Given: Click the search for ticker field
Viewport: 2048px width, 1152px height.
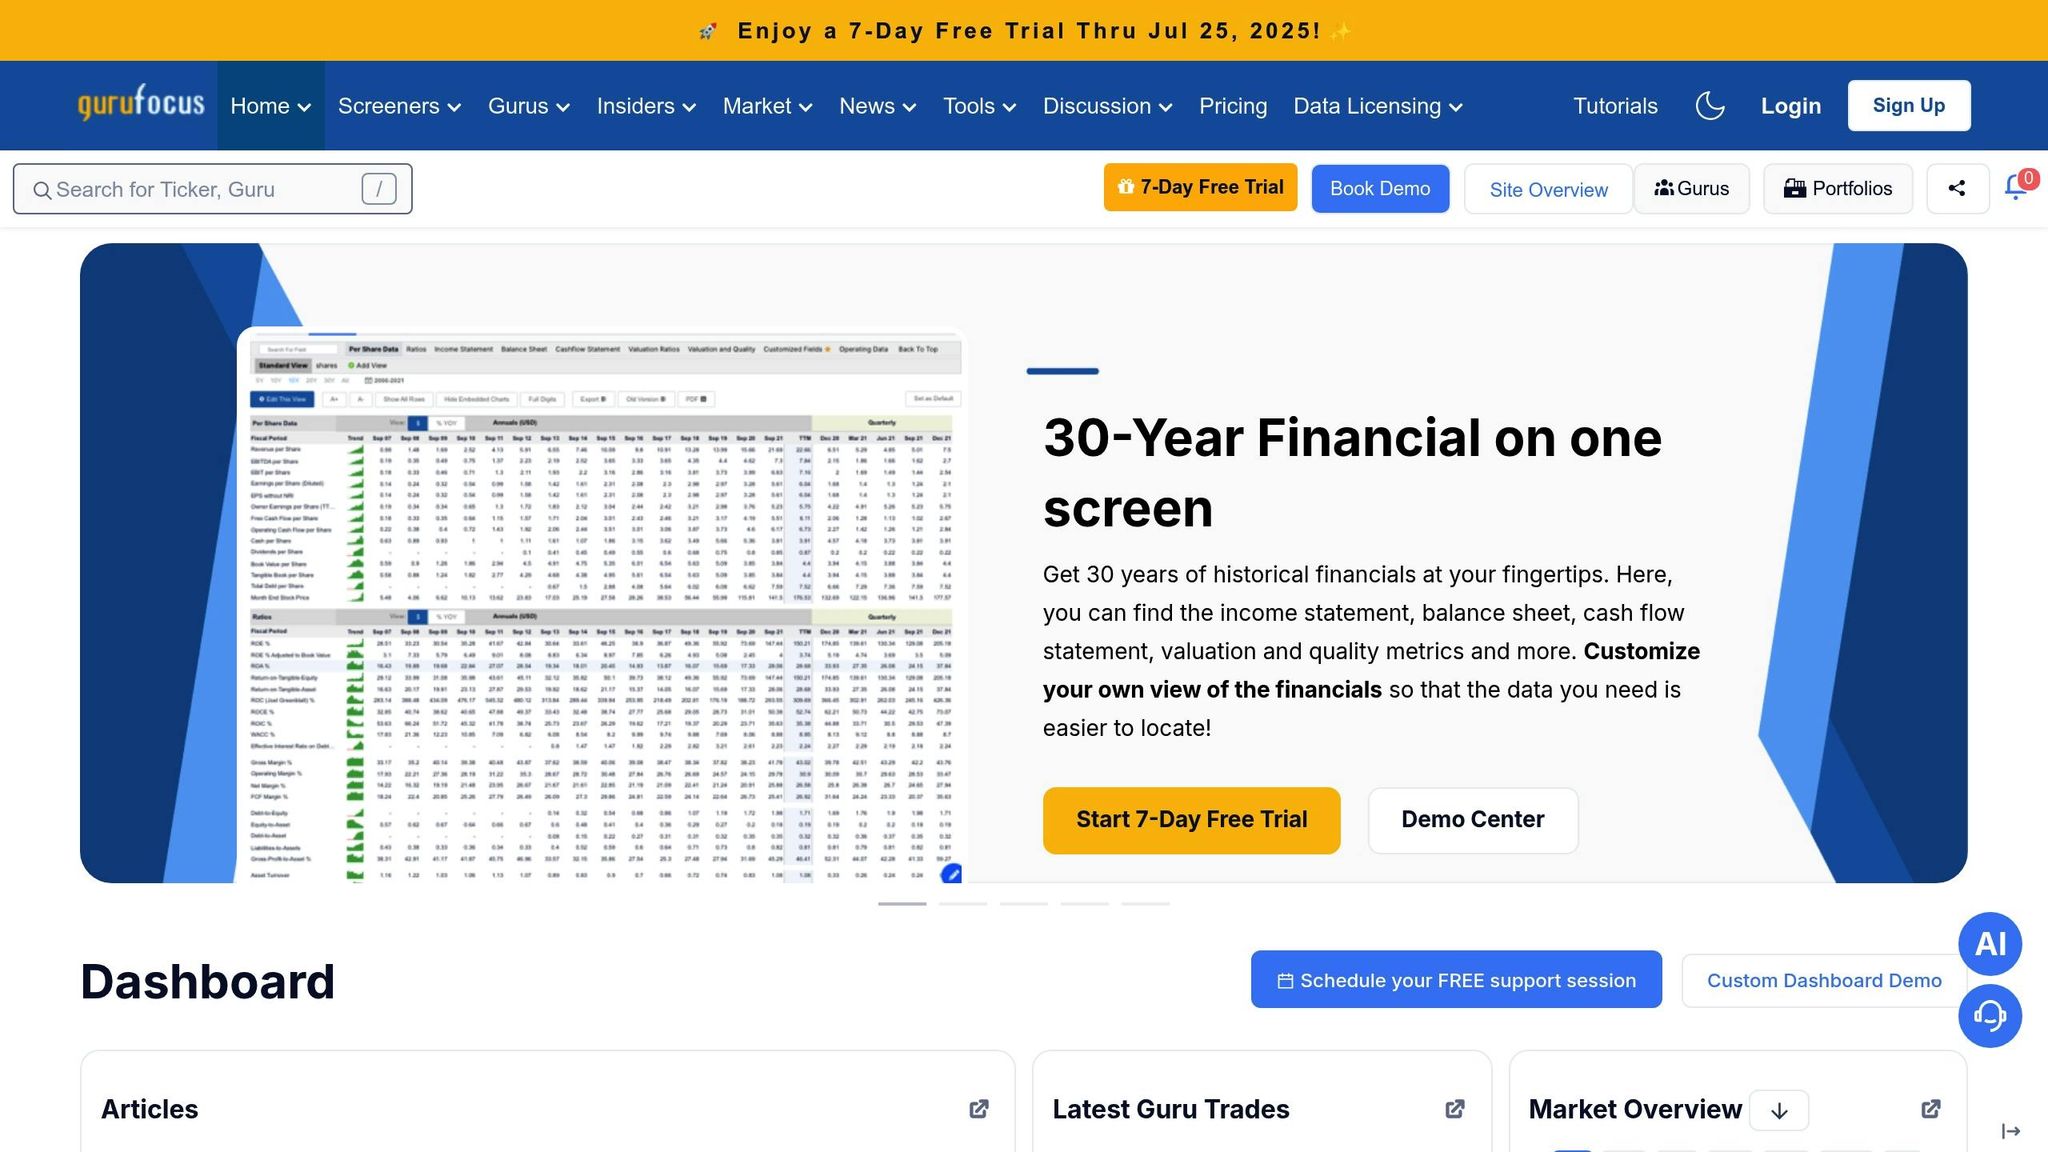Looking at the screenshot, I should tap(212, 189).
